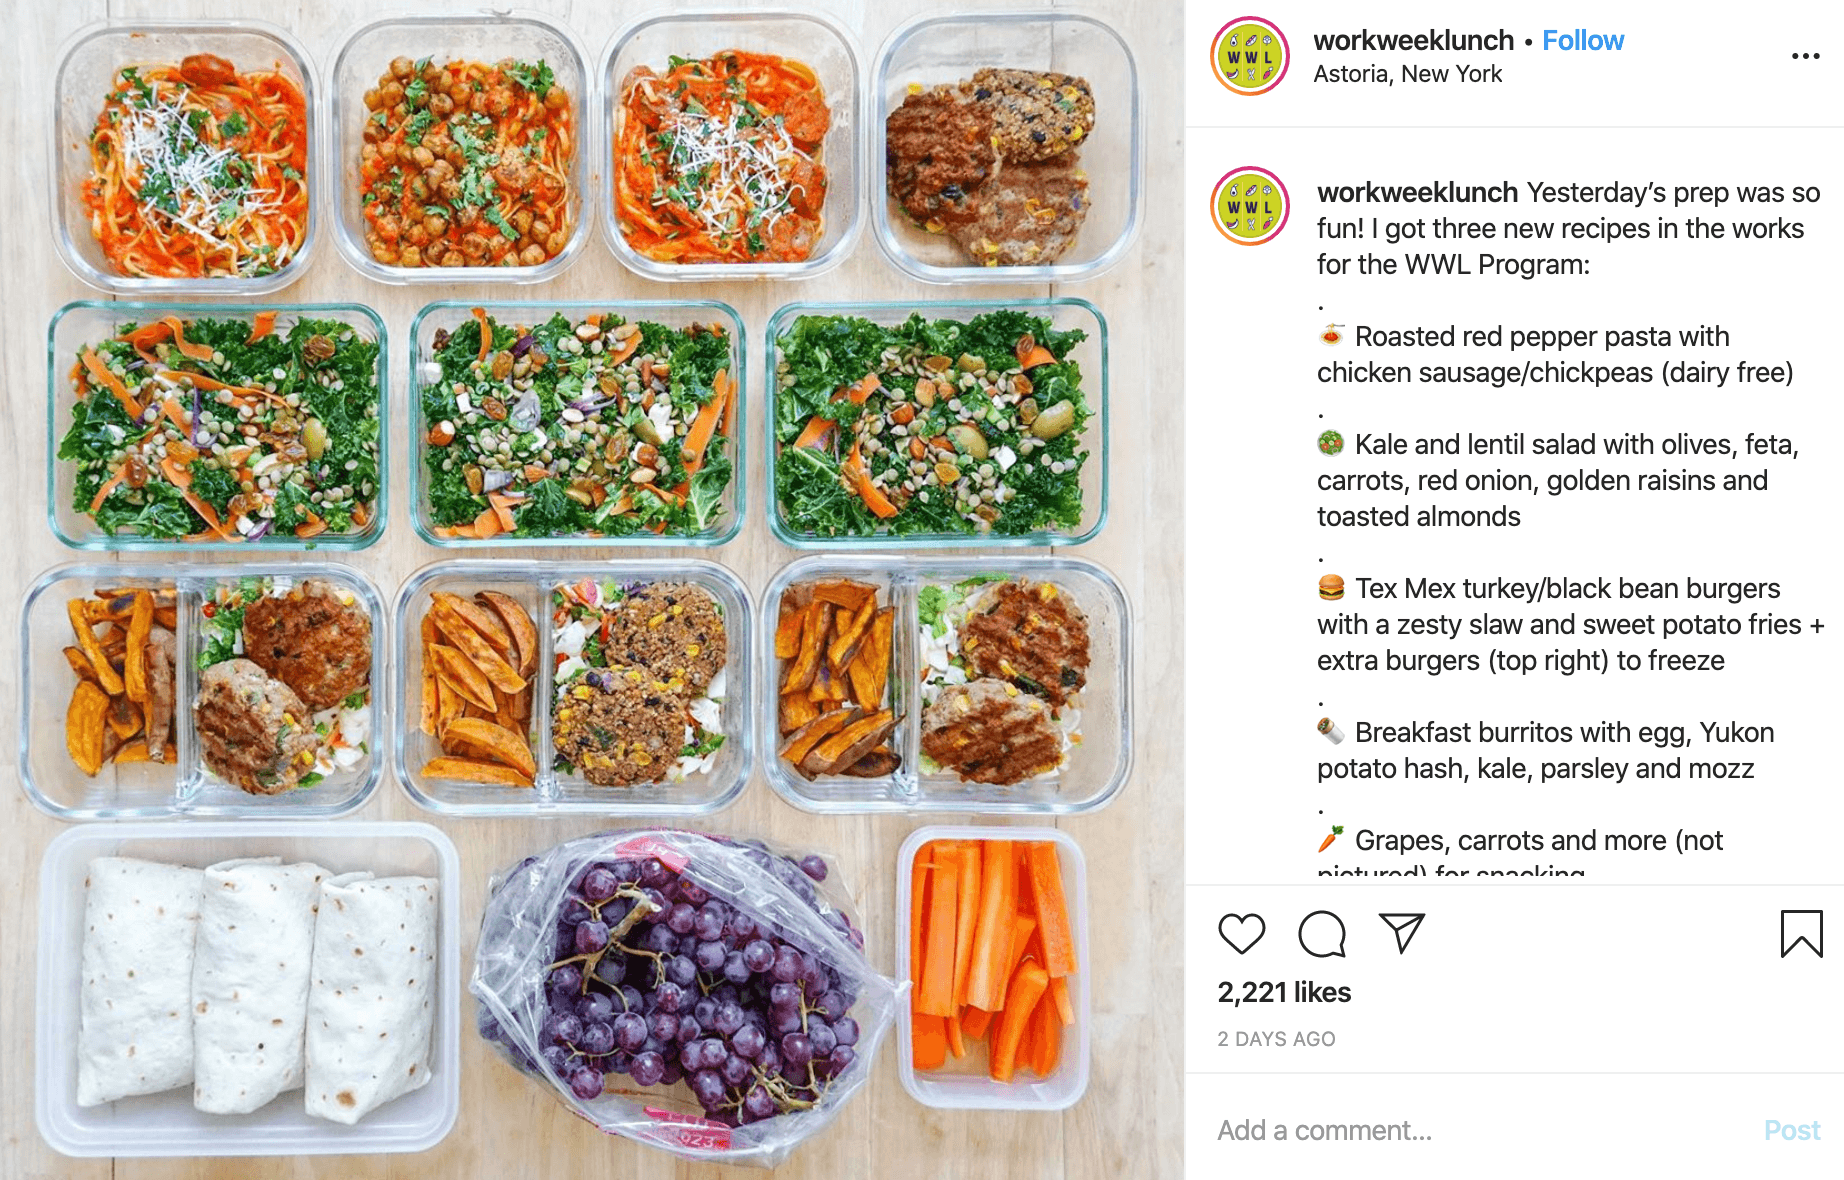Follow the workweeklunch account

pyautogui.click(x=1583, y=41)
